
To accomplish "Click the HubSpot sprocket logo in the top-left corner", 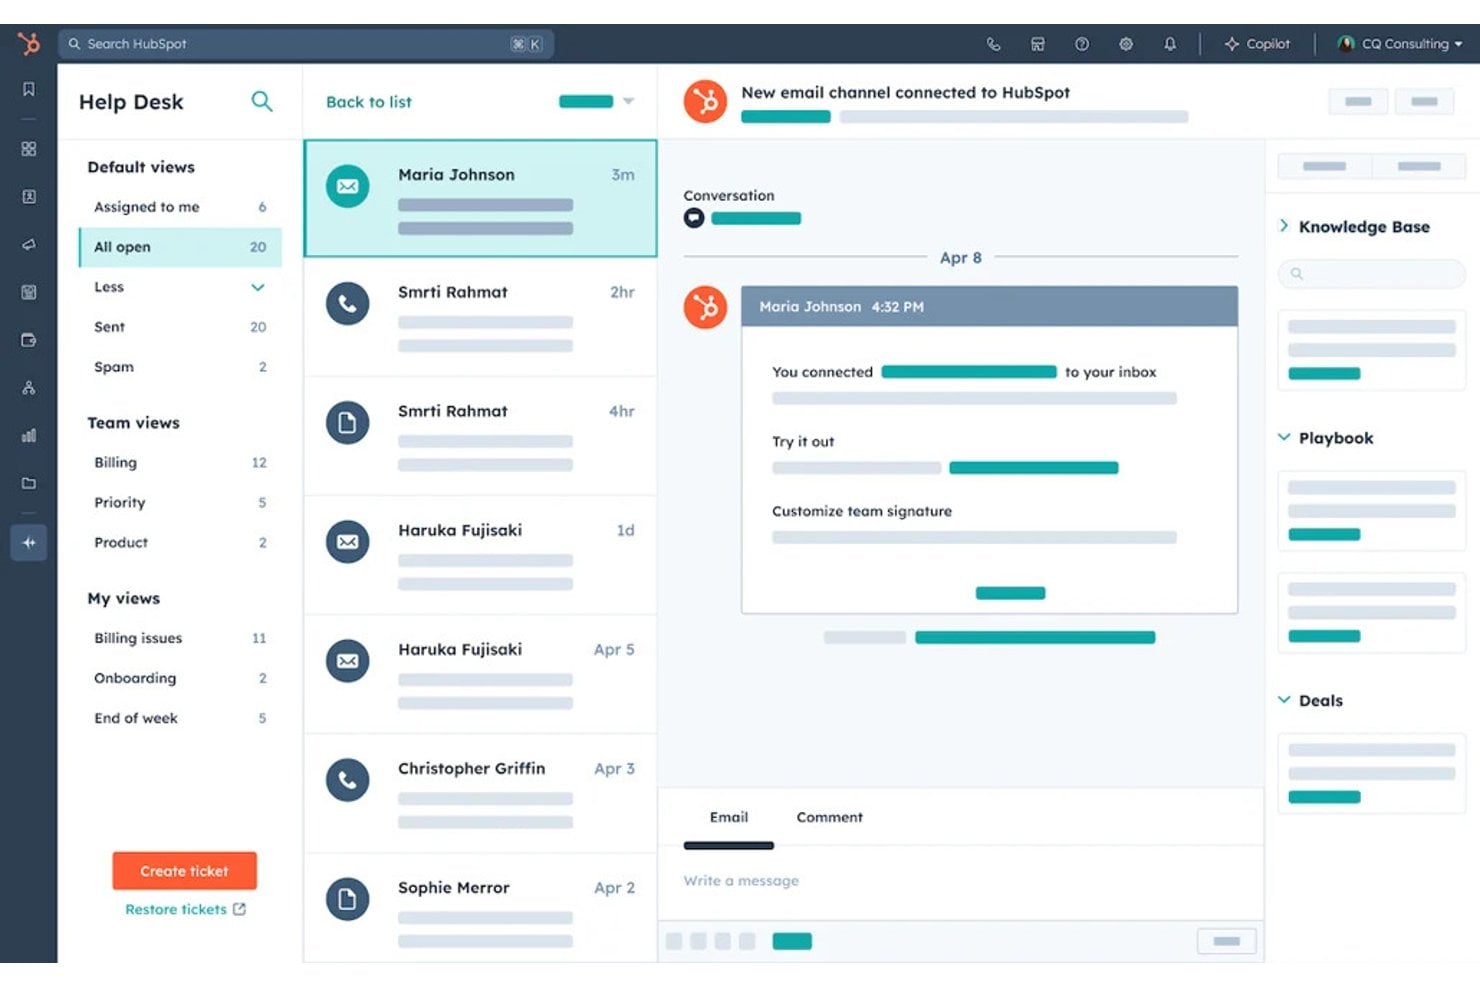I will pyautogui.click(x=29, y=43).
